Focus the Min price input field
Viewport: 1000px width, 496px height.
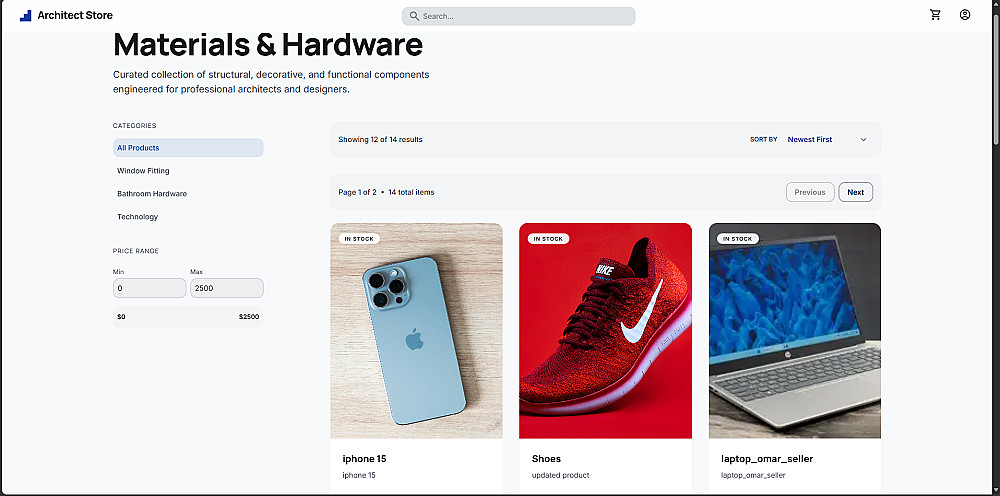point(149,288)
